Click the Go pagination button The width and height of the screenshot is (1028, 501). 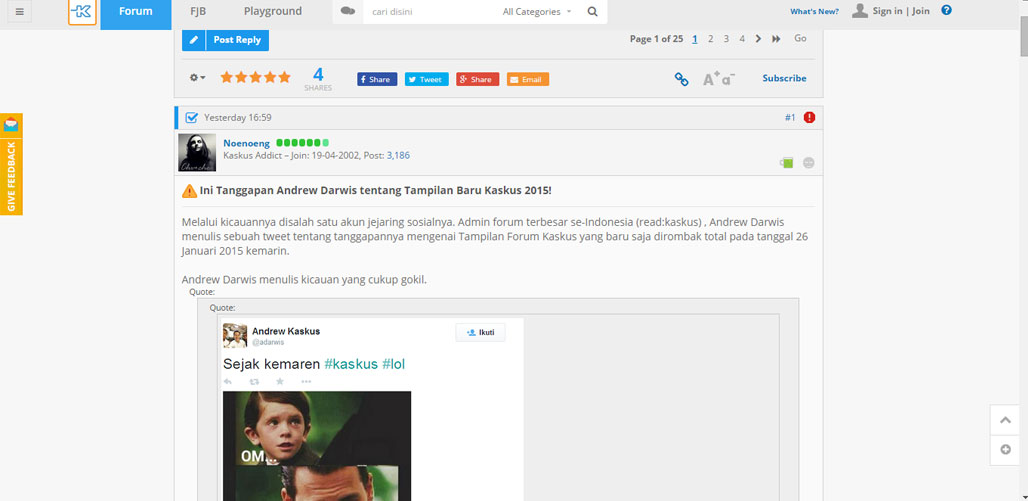801,39
